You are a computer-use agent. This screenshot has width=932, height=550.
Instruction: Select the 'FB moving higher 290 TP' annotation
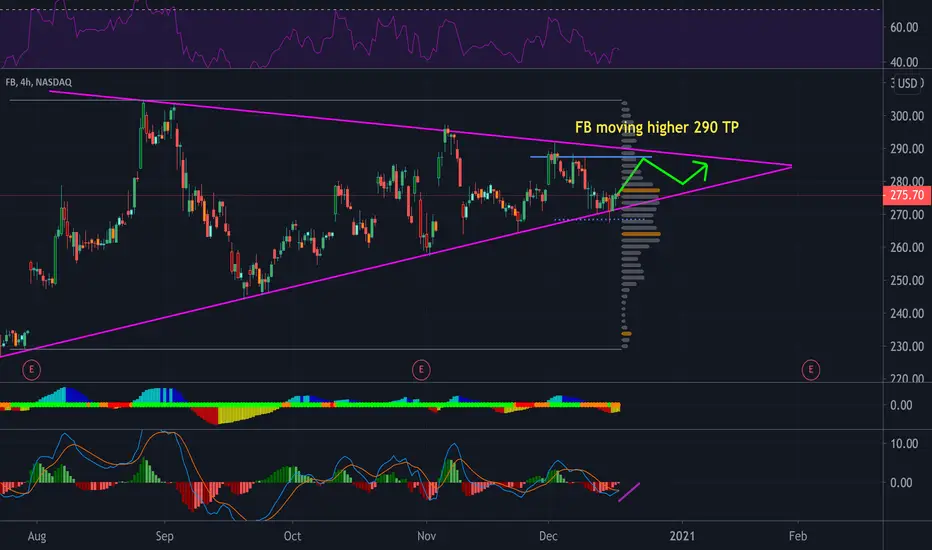point(657,127)
